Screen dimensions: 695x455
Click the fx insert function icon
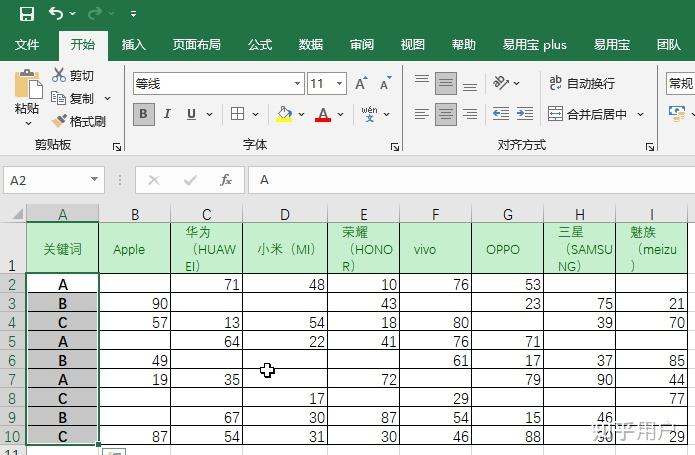click(226, 180)
